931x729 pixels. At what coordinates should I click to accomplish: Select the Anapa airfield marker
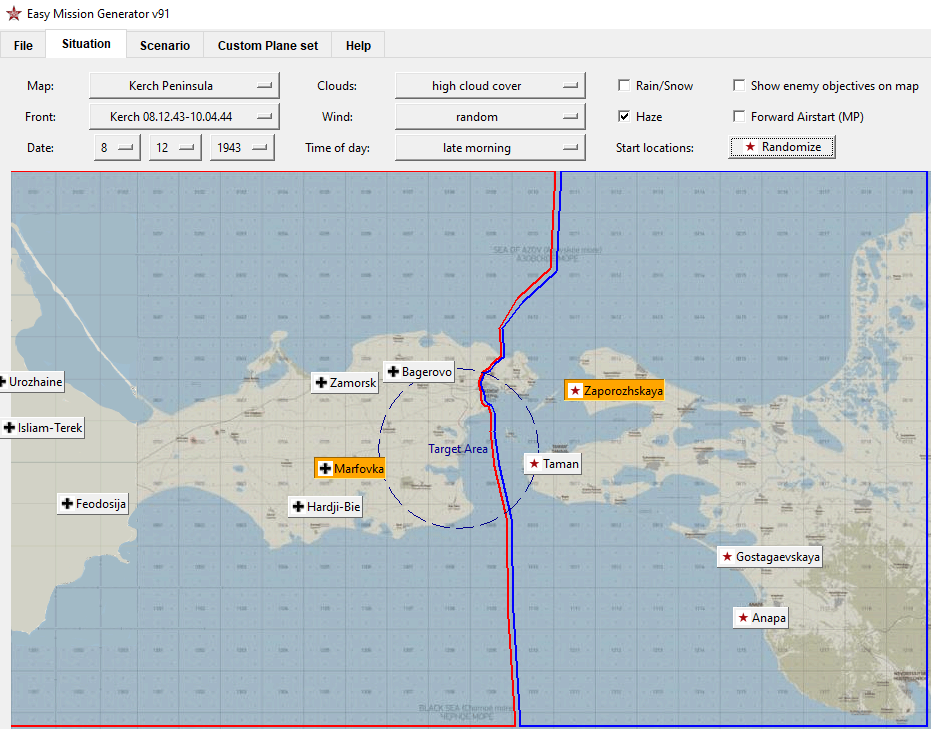761,617
